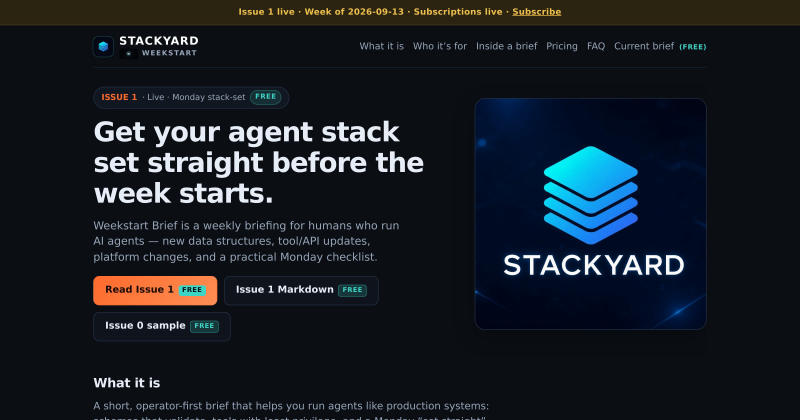Open the Pricing nav link

click(x=562, y=46)
